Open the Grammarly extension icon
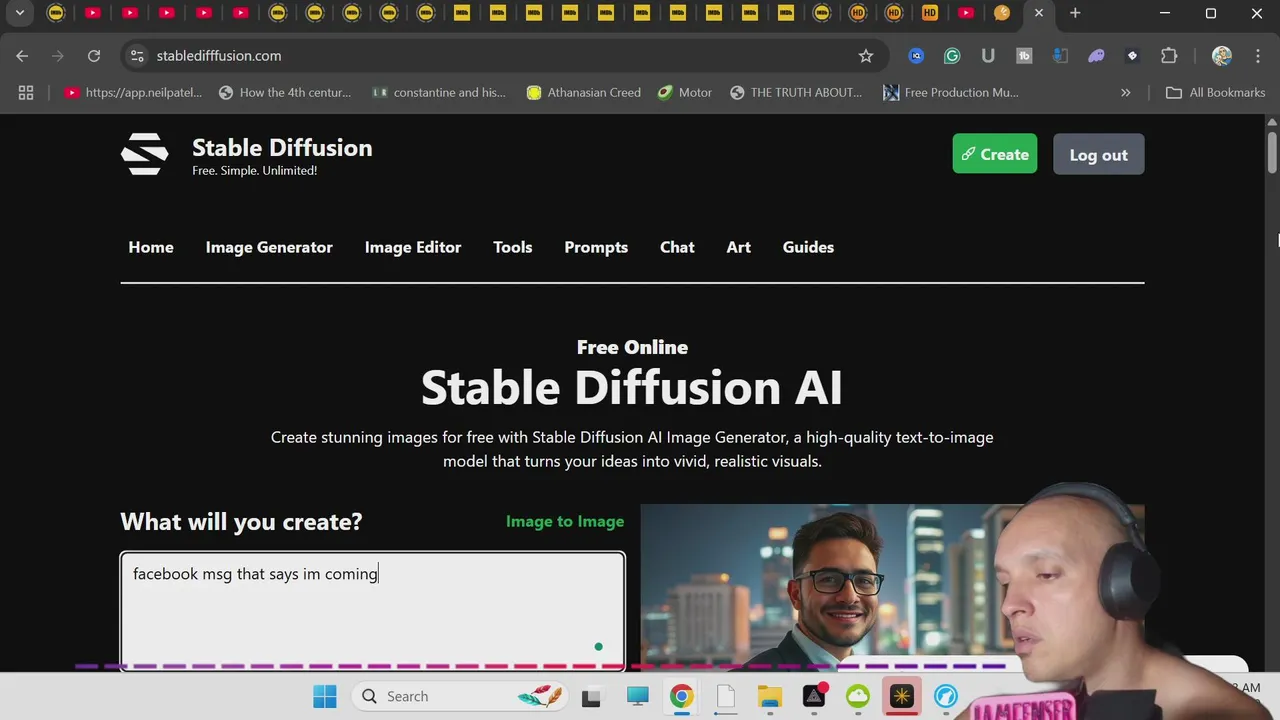This screenshot has width=1280, height=720. (952, 56)
